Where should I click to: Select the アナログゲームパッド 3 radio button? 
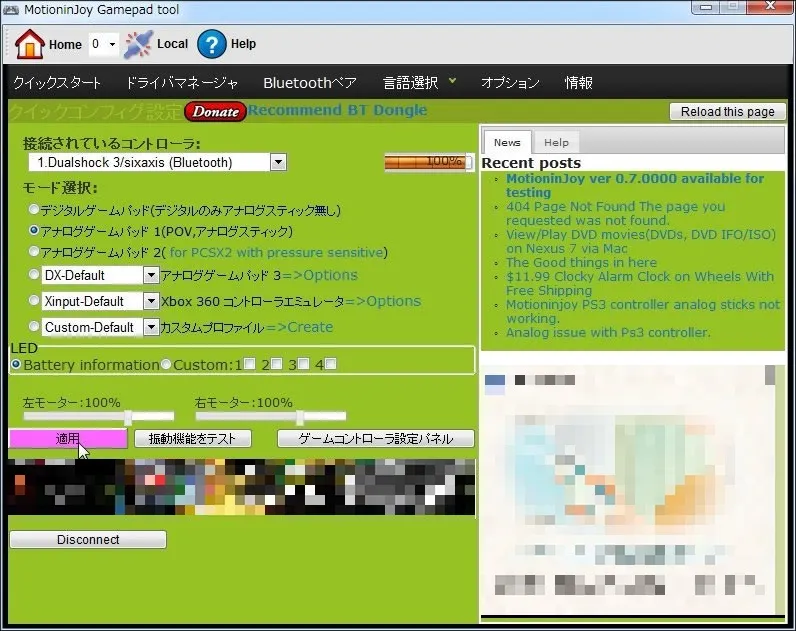[x=34, y=275]
